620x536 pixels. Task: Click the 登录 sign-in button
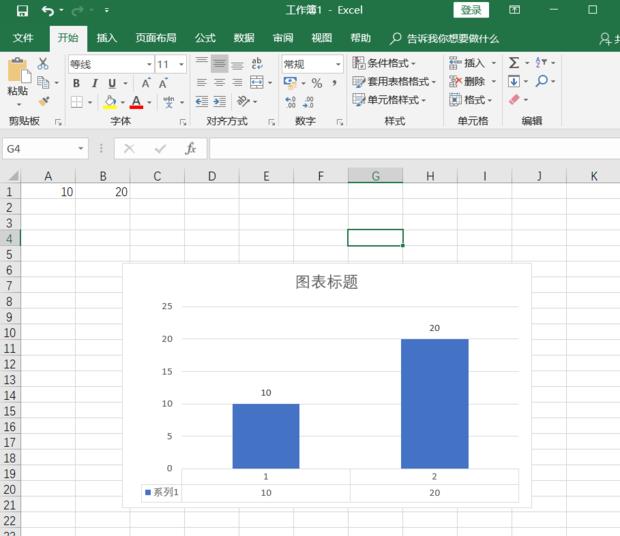[471, 10]
